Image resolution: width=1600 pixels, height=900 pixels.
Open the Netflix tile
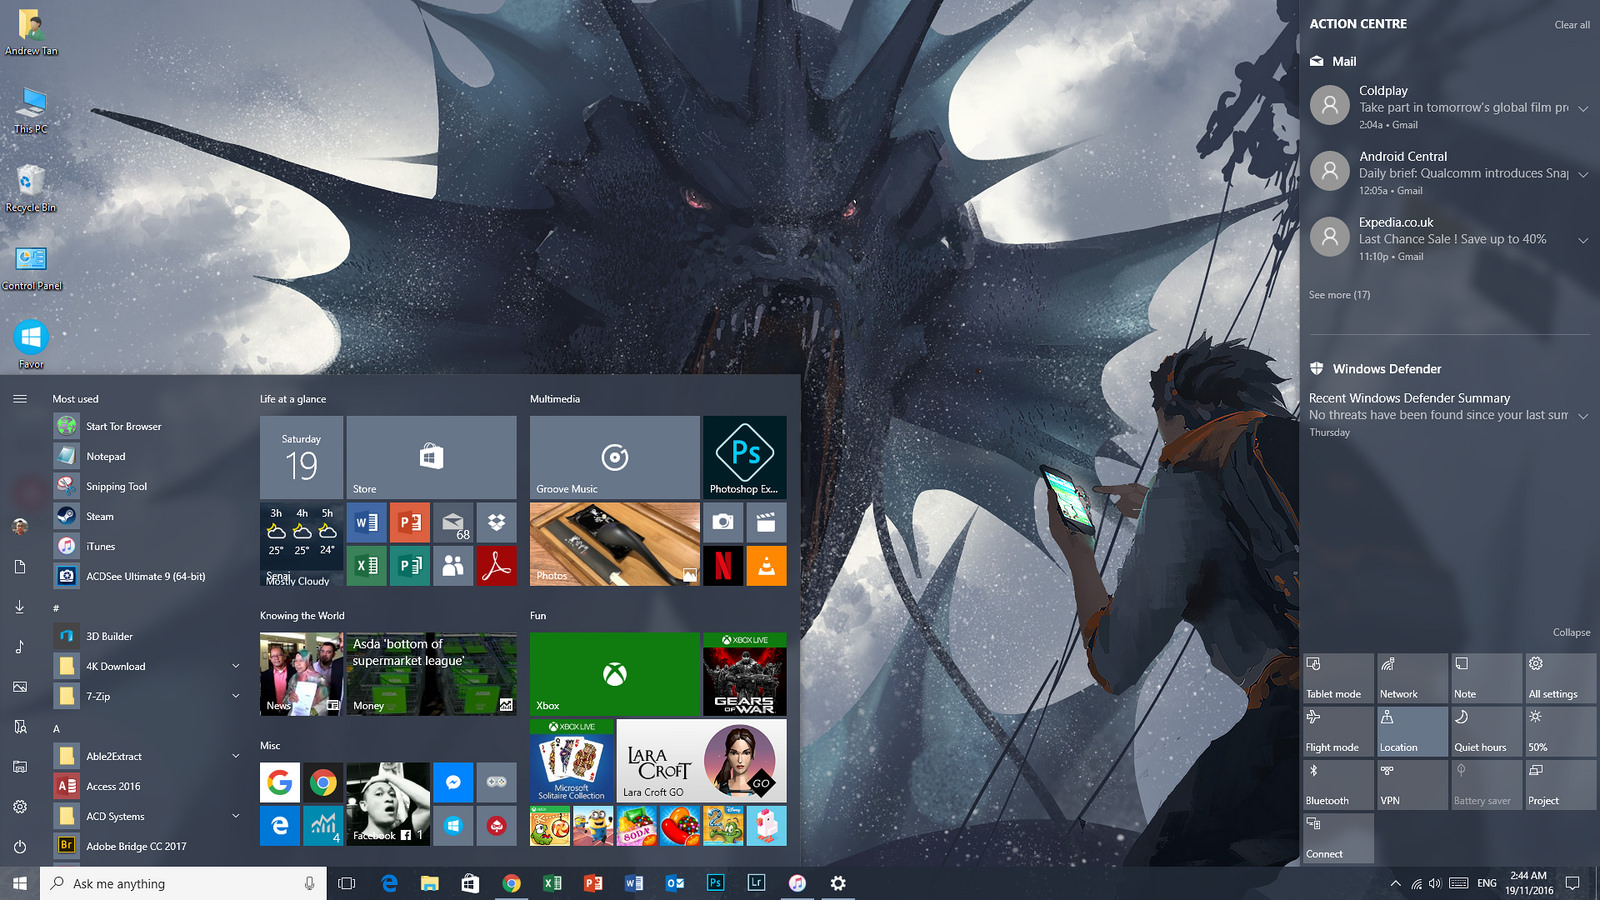[x=723, y=566]
